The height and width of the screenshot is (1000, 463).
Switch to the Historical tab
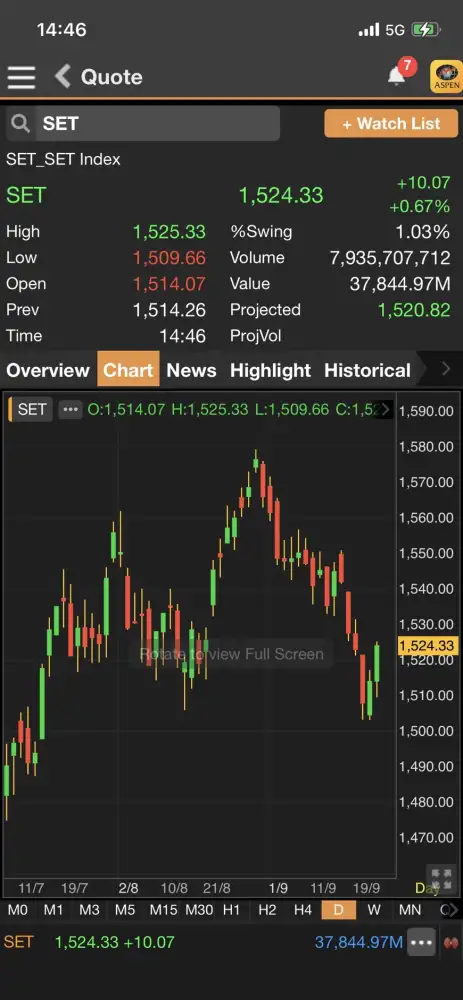click(x=367, y=370)
